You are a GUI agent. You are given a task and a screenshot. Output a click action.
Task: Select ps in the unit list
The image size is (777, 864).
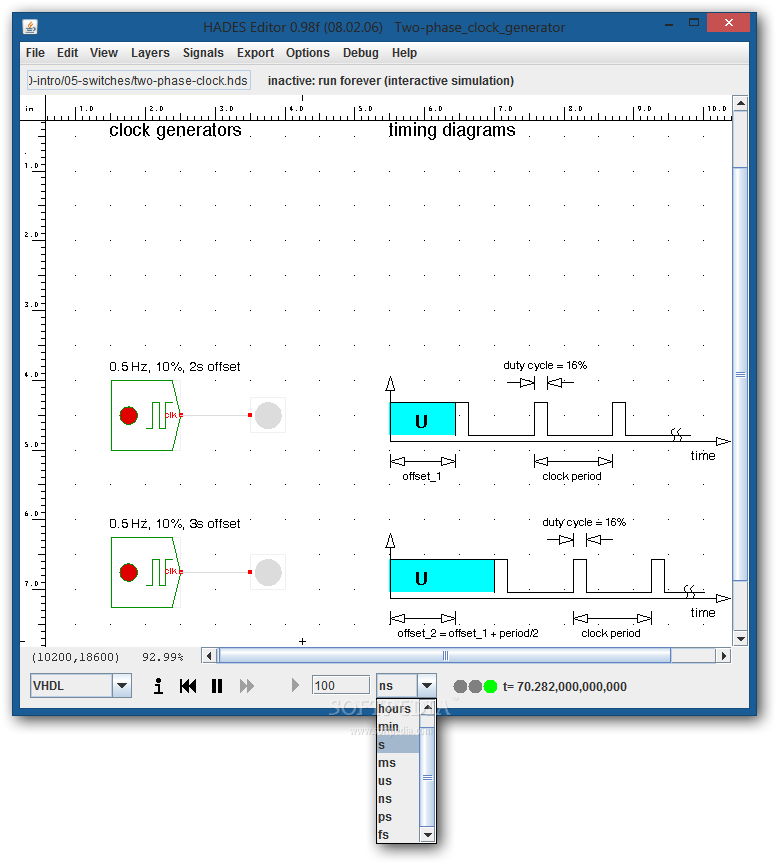pyautogui.click(x=398, y=817)
